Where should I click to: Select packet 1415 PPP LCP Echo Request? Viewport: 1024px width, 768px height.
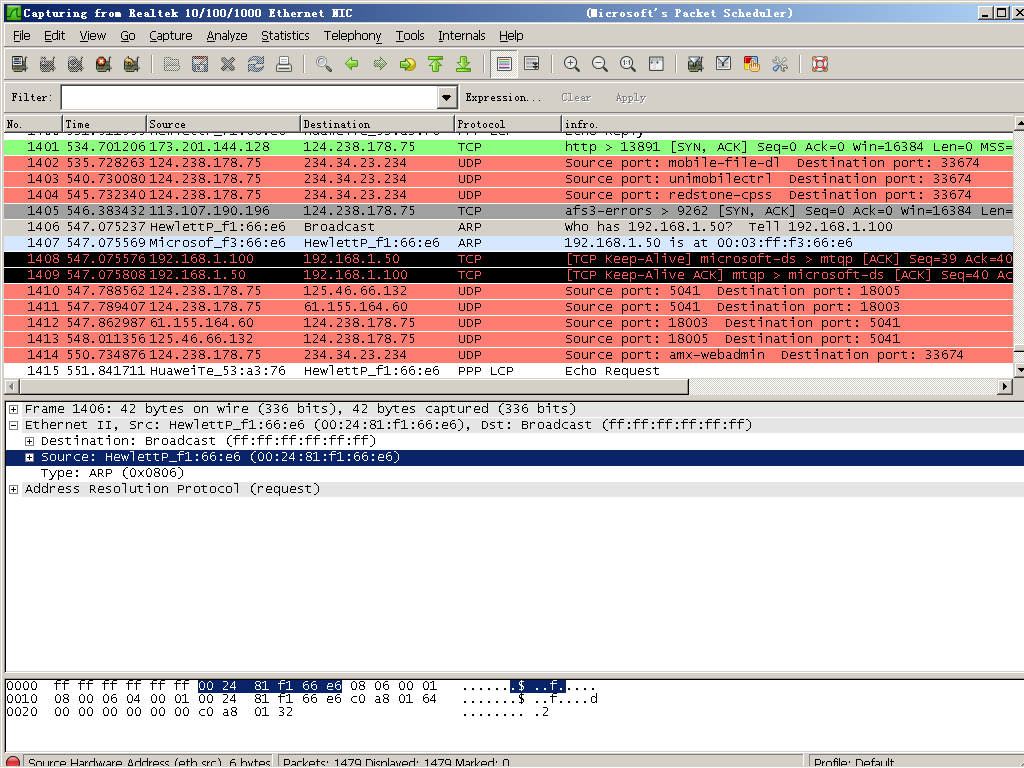click(x=509, y=371)
